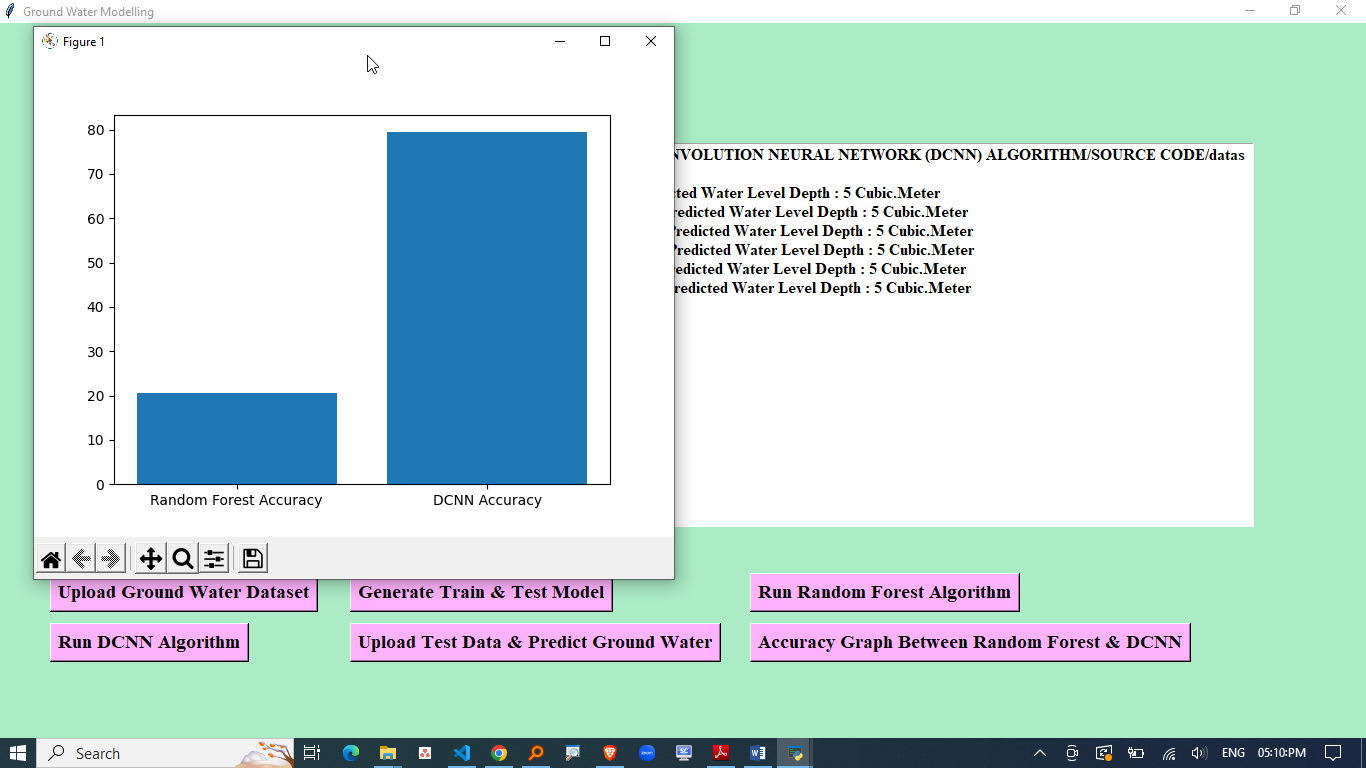This screenshot has height=768, width=1366.
Task: Click Upload Ground Water Dataset button
Action: pyautogui.click(x=184, y=592)
